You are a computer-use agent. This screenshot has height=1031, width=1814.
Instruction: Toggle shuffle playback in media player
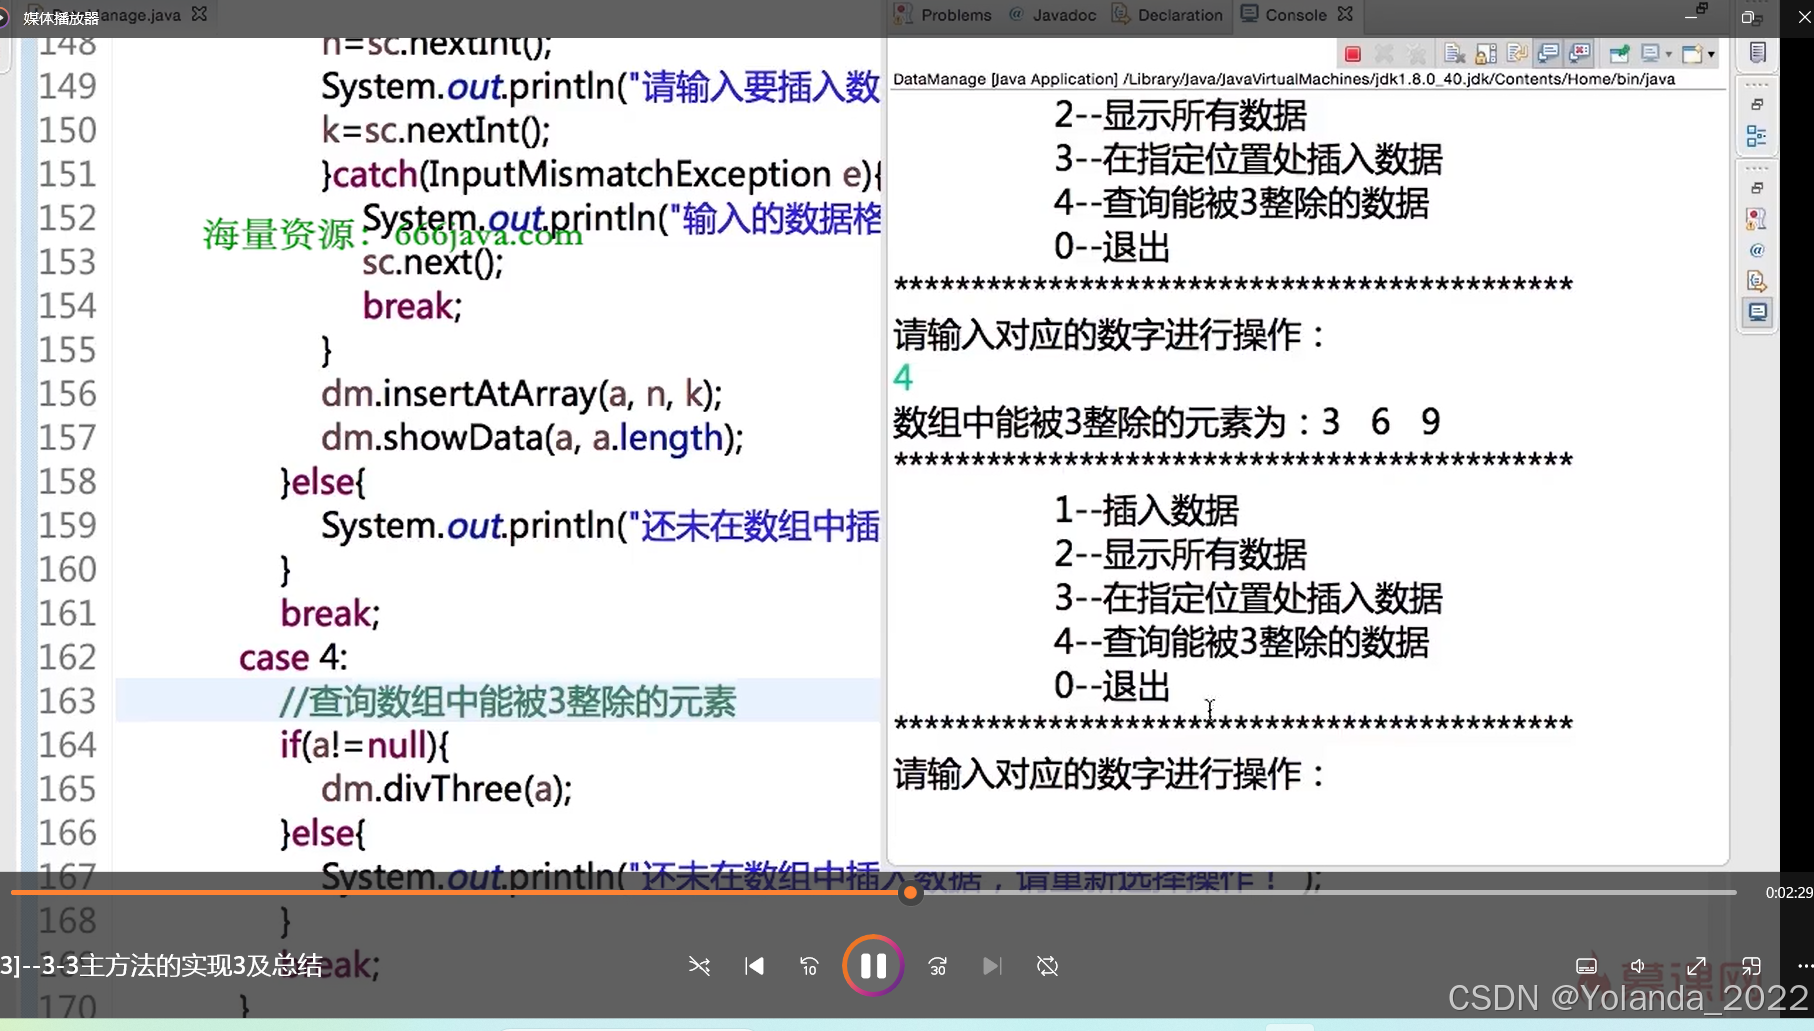(x=699, y=966)
